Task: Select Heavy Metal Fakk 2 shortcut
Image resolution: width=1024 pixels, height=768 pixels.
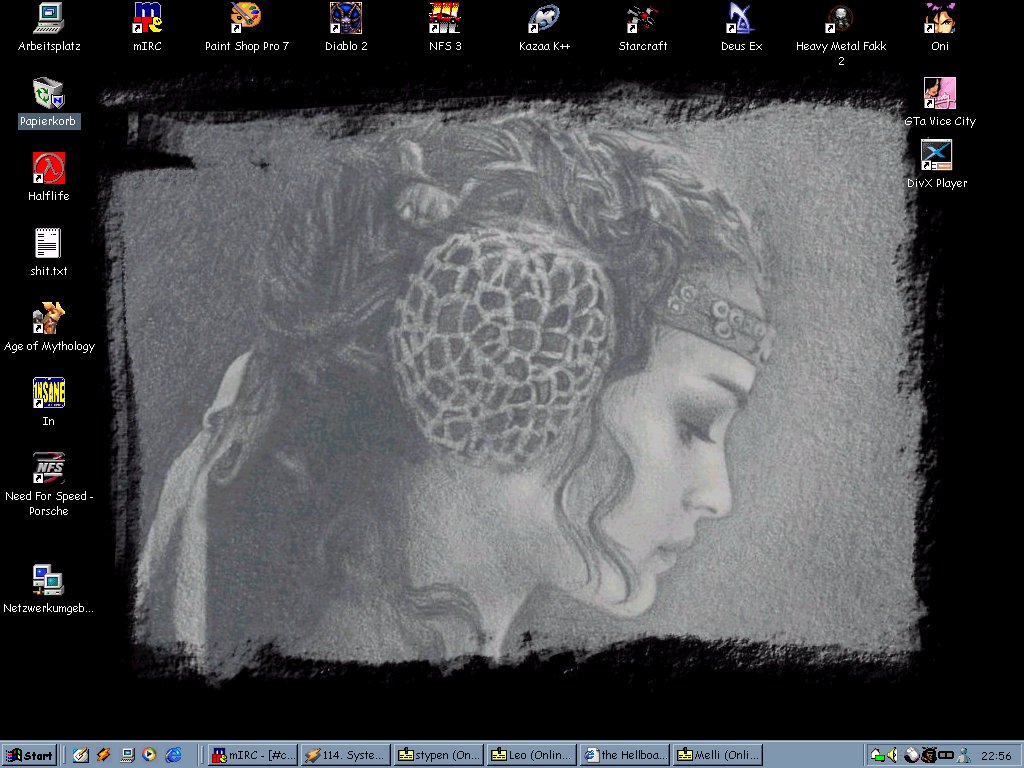Action: (841, 34)
